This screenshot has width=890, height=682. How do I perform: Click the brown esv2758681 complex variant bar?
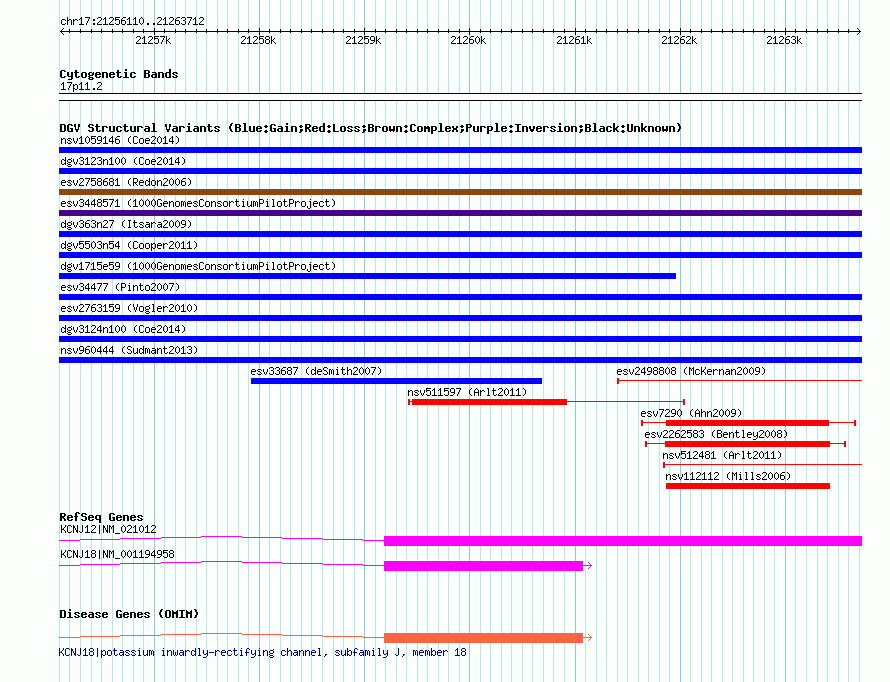(460, 192)
